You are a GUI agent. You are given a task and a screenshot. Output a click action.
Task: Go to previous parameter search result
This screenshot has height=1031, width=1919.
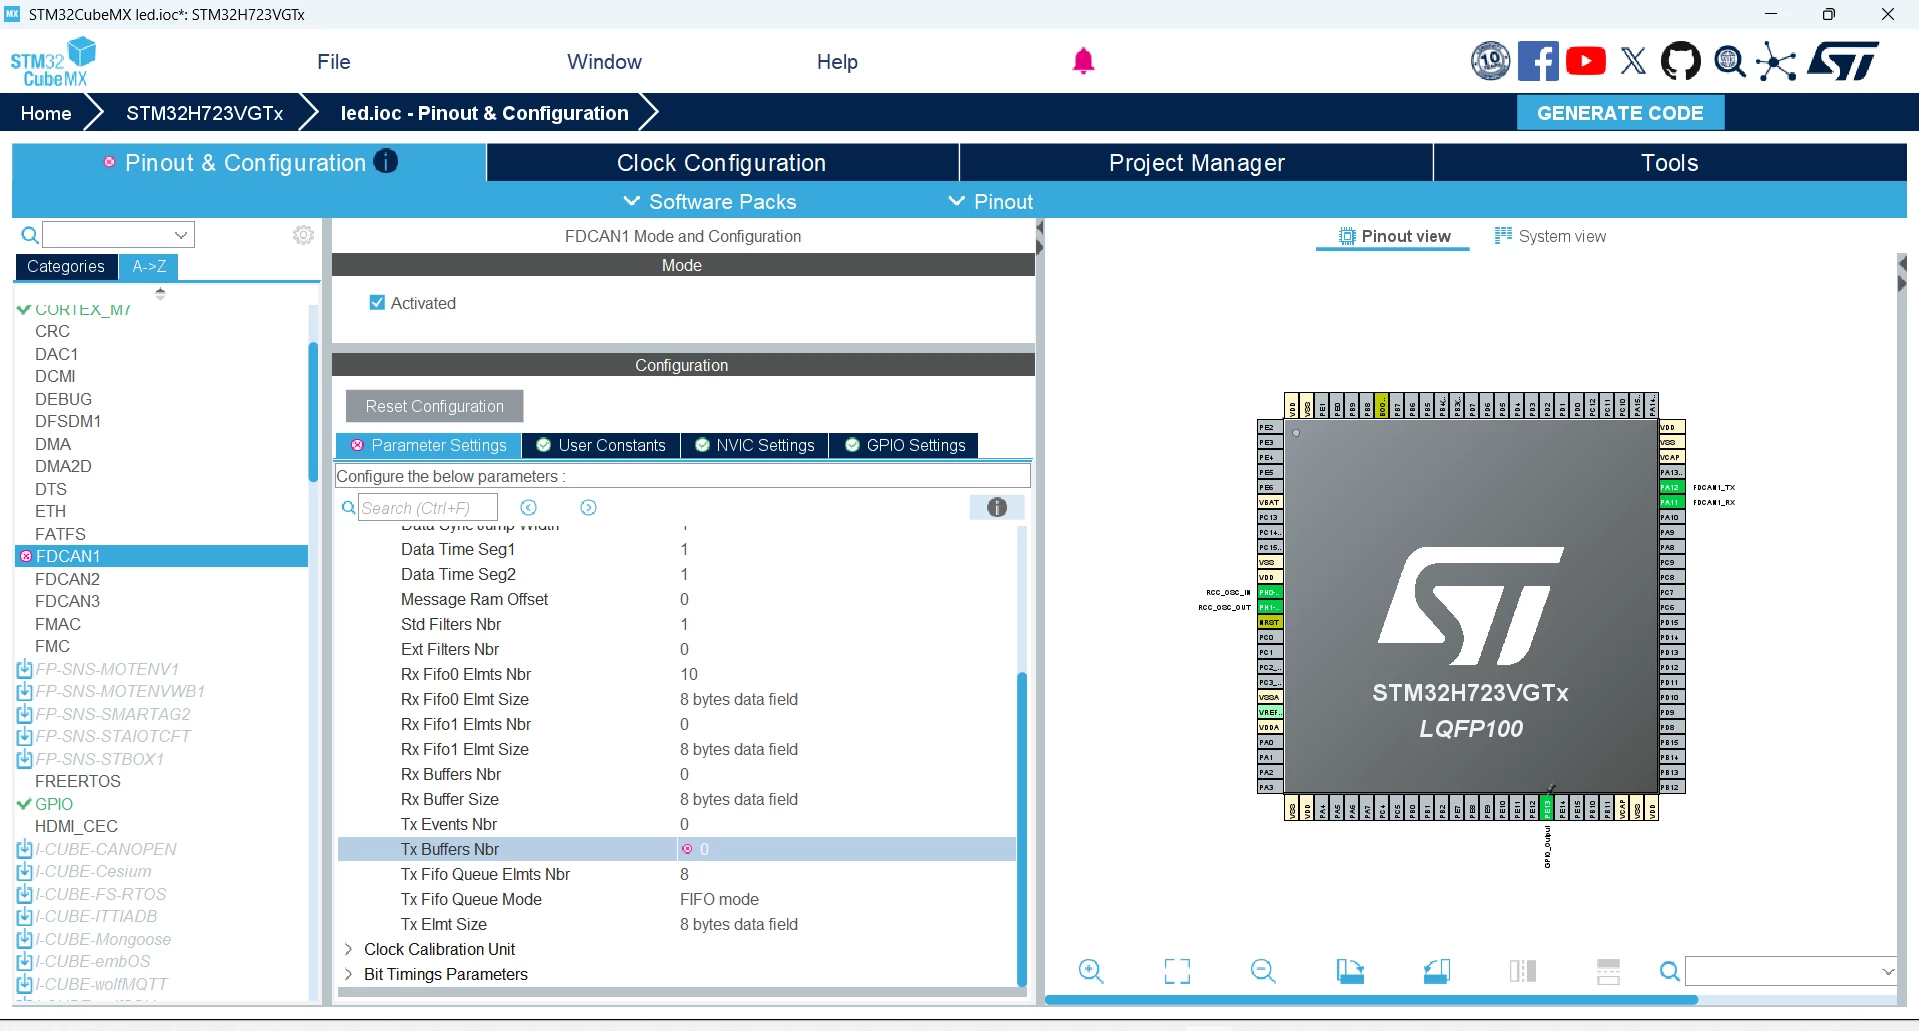pyautogui.click(x=529, y=508)
